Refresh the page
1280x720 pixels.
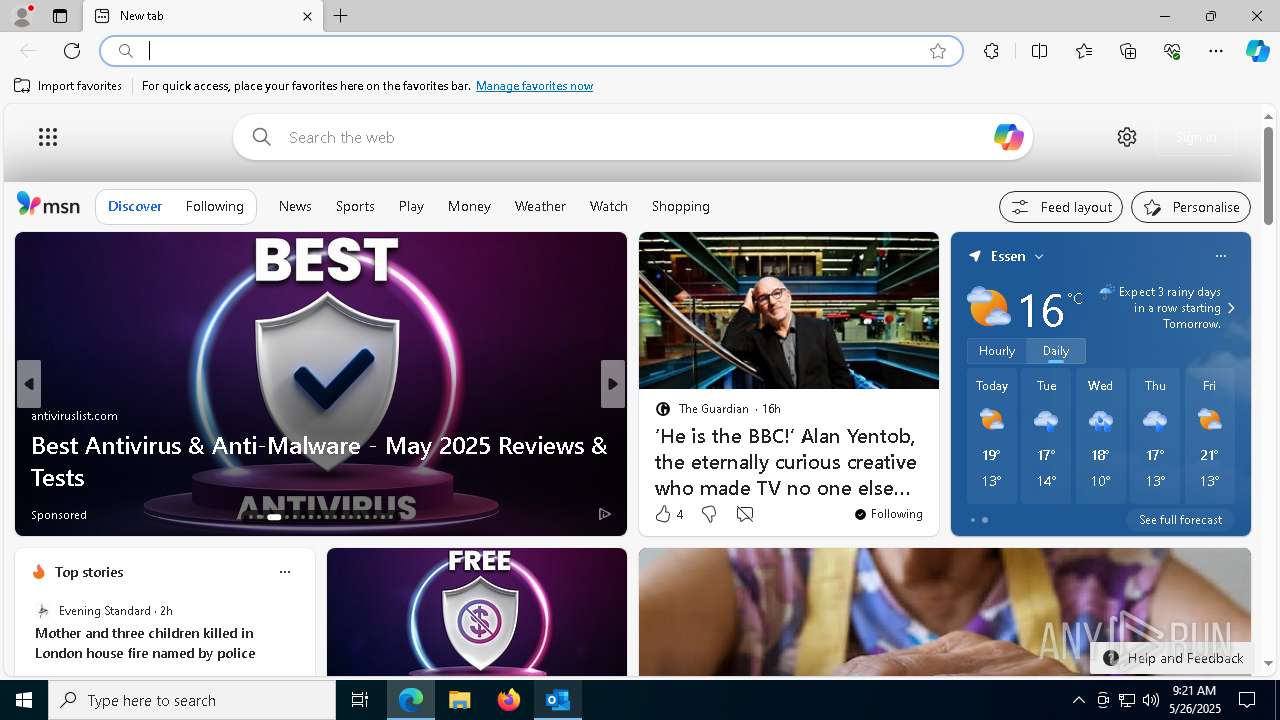pos(72,51)
